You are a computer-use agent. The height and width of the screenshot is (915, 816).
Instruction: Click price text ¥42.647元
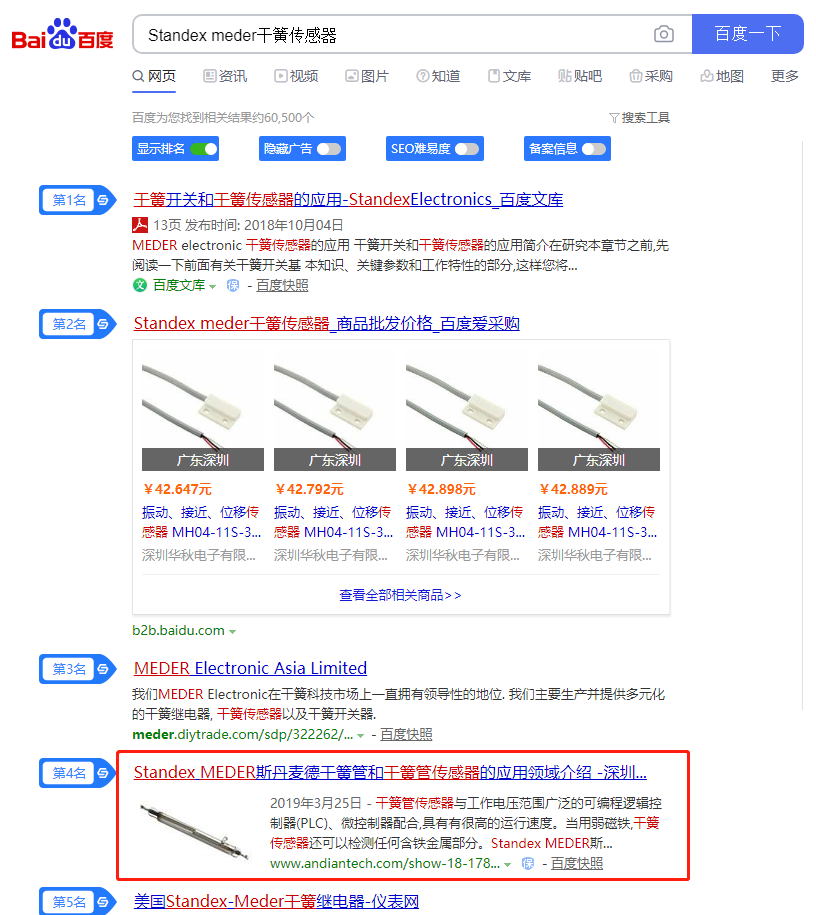[x=177, y=489]
